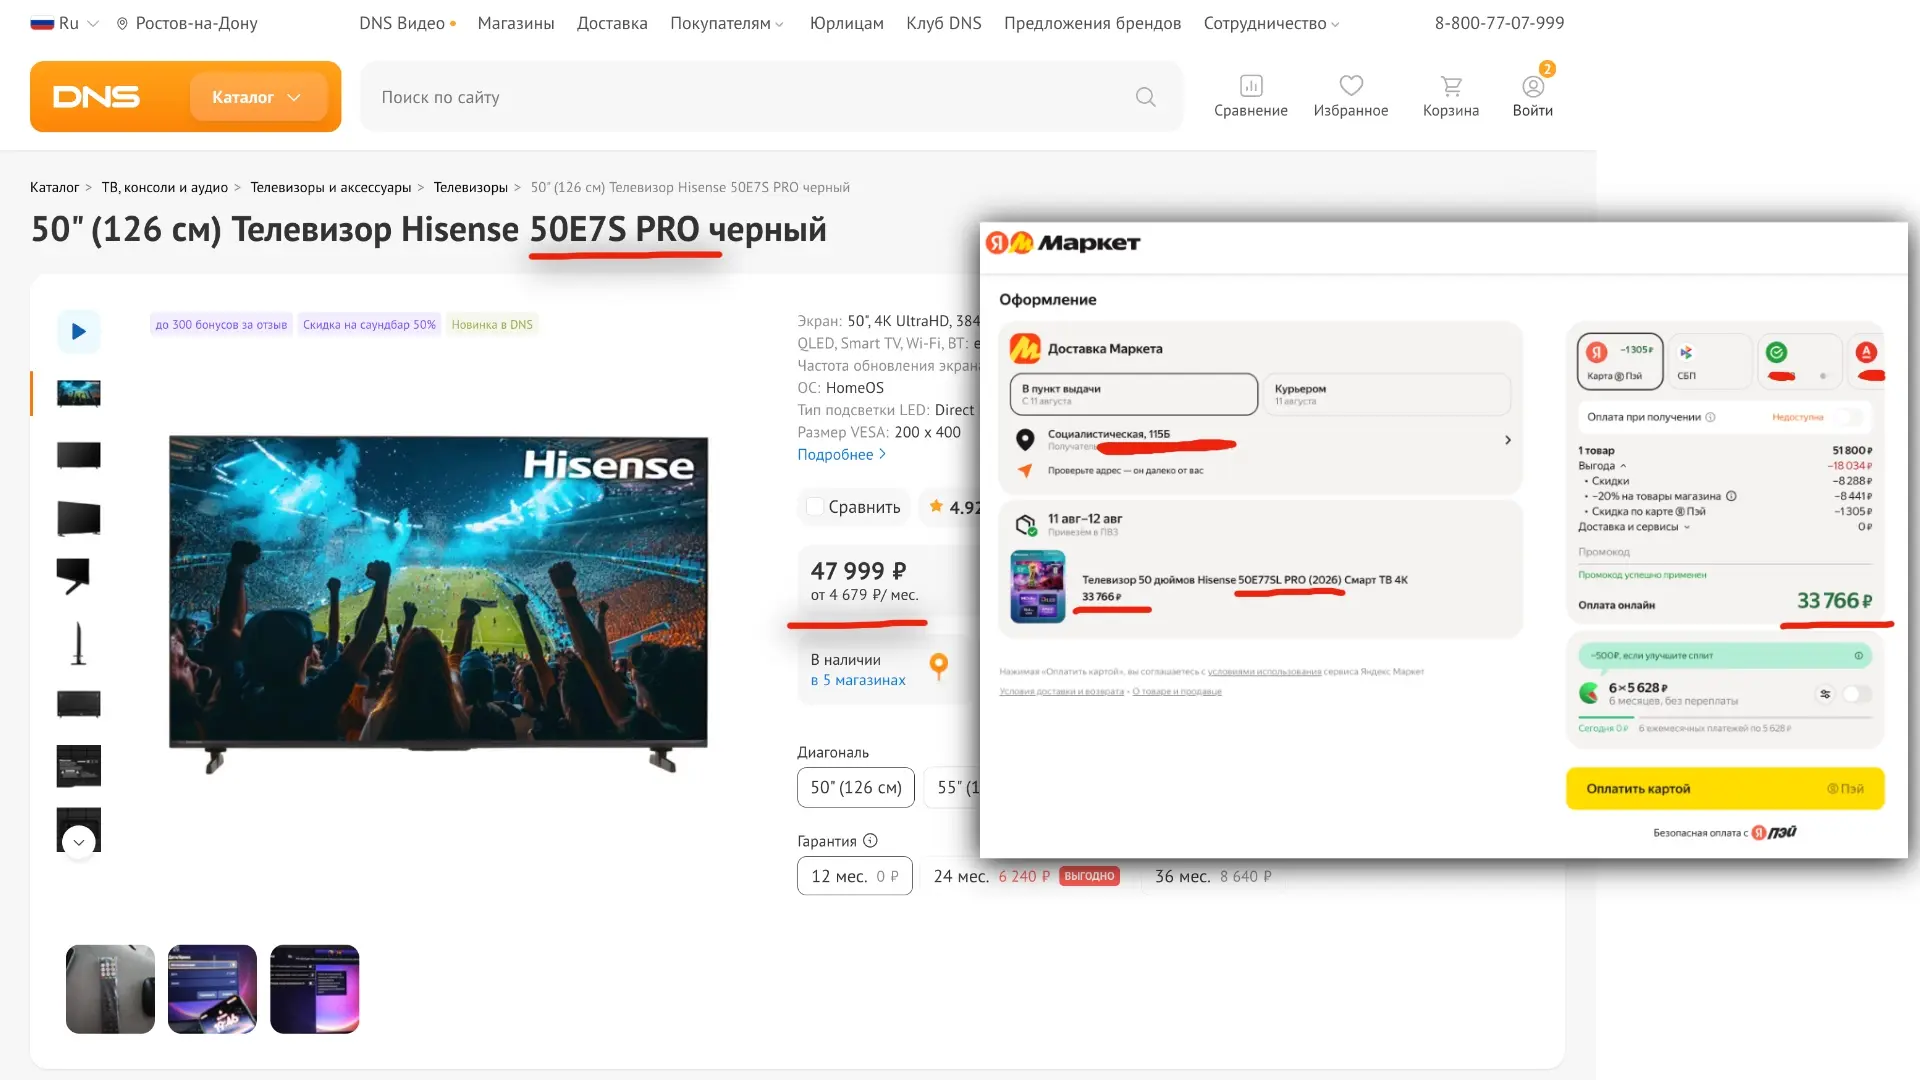Play the product video thumbnail
This screenshot has height=1080, width=1920.
tap(79, 331)
